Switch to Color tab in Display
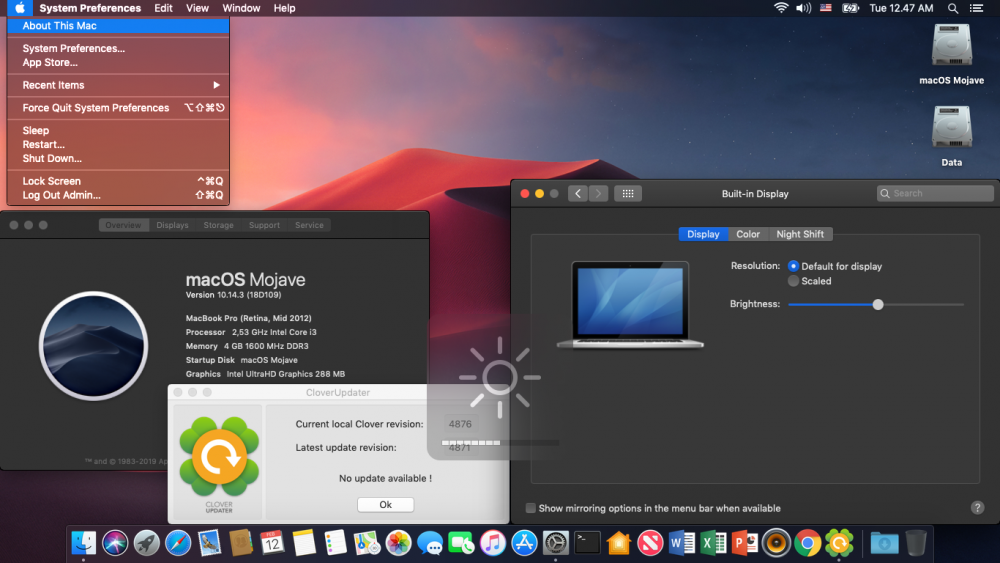 [748, 234]
